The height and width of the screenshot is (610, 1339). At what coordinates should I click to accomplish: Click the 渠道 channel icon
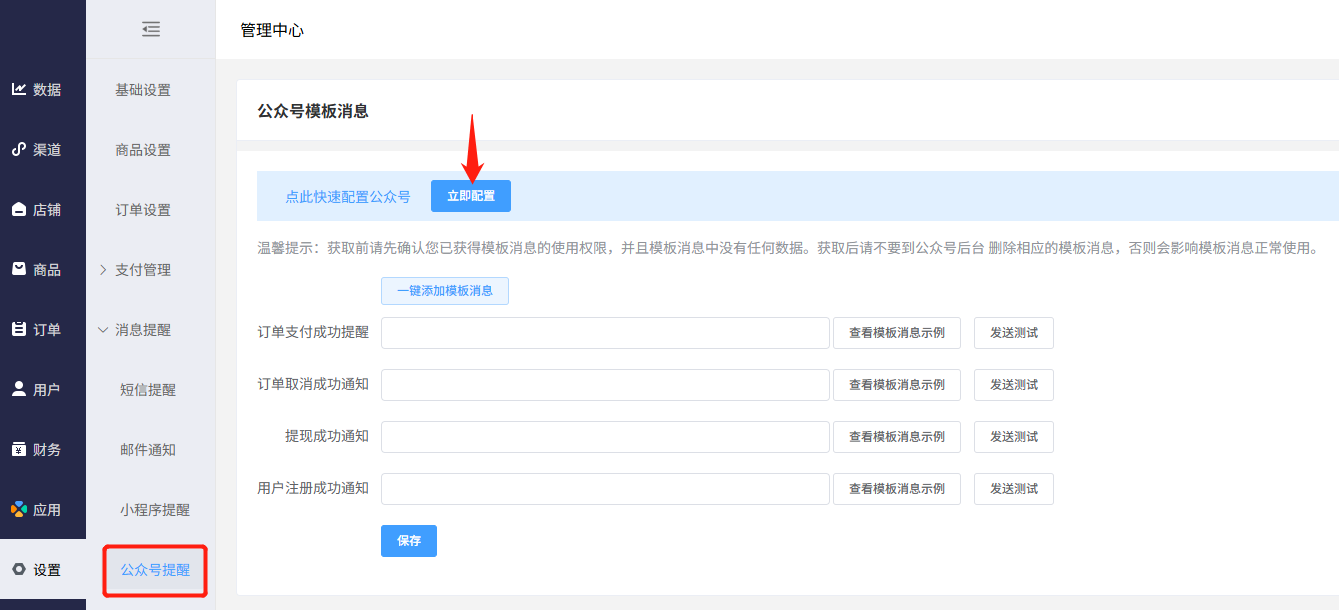point(19,149)
